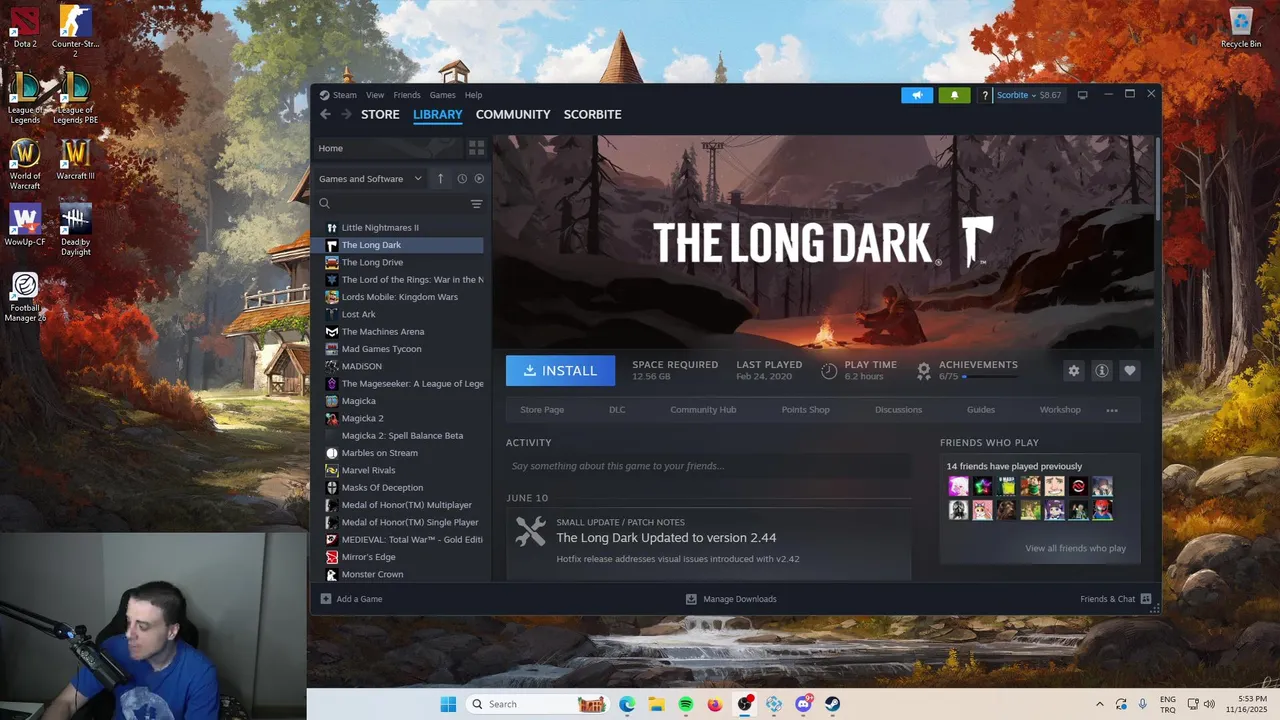Open the DLC link
This screenshot has width=1280, height=720.
[617, 410]
